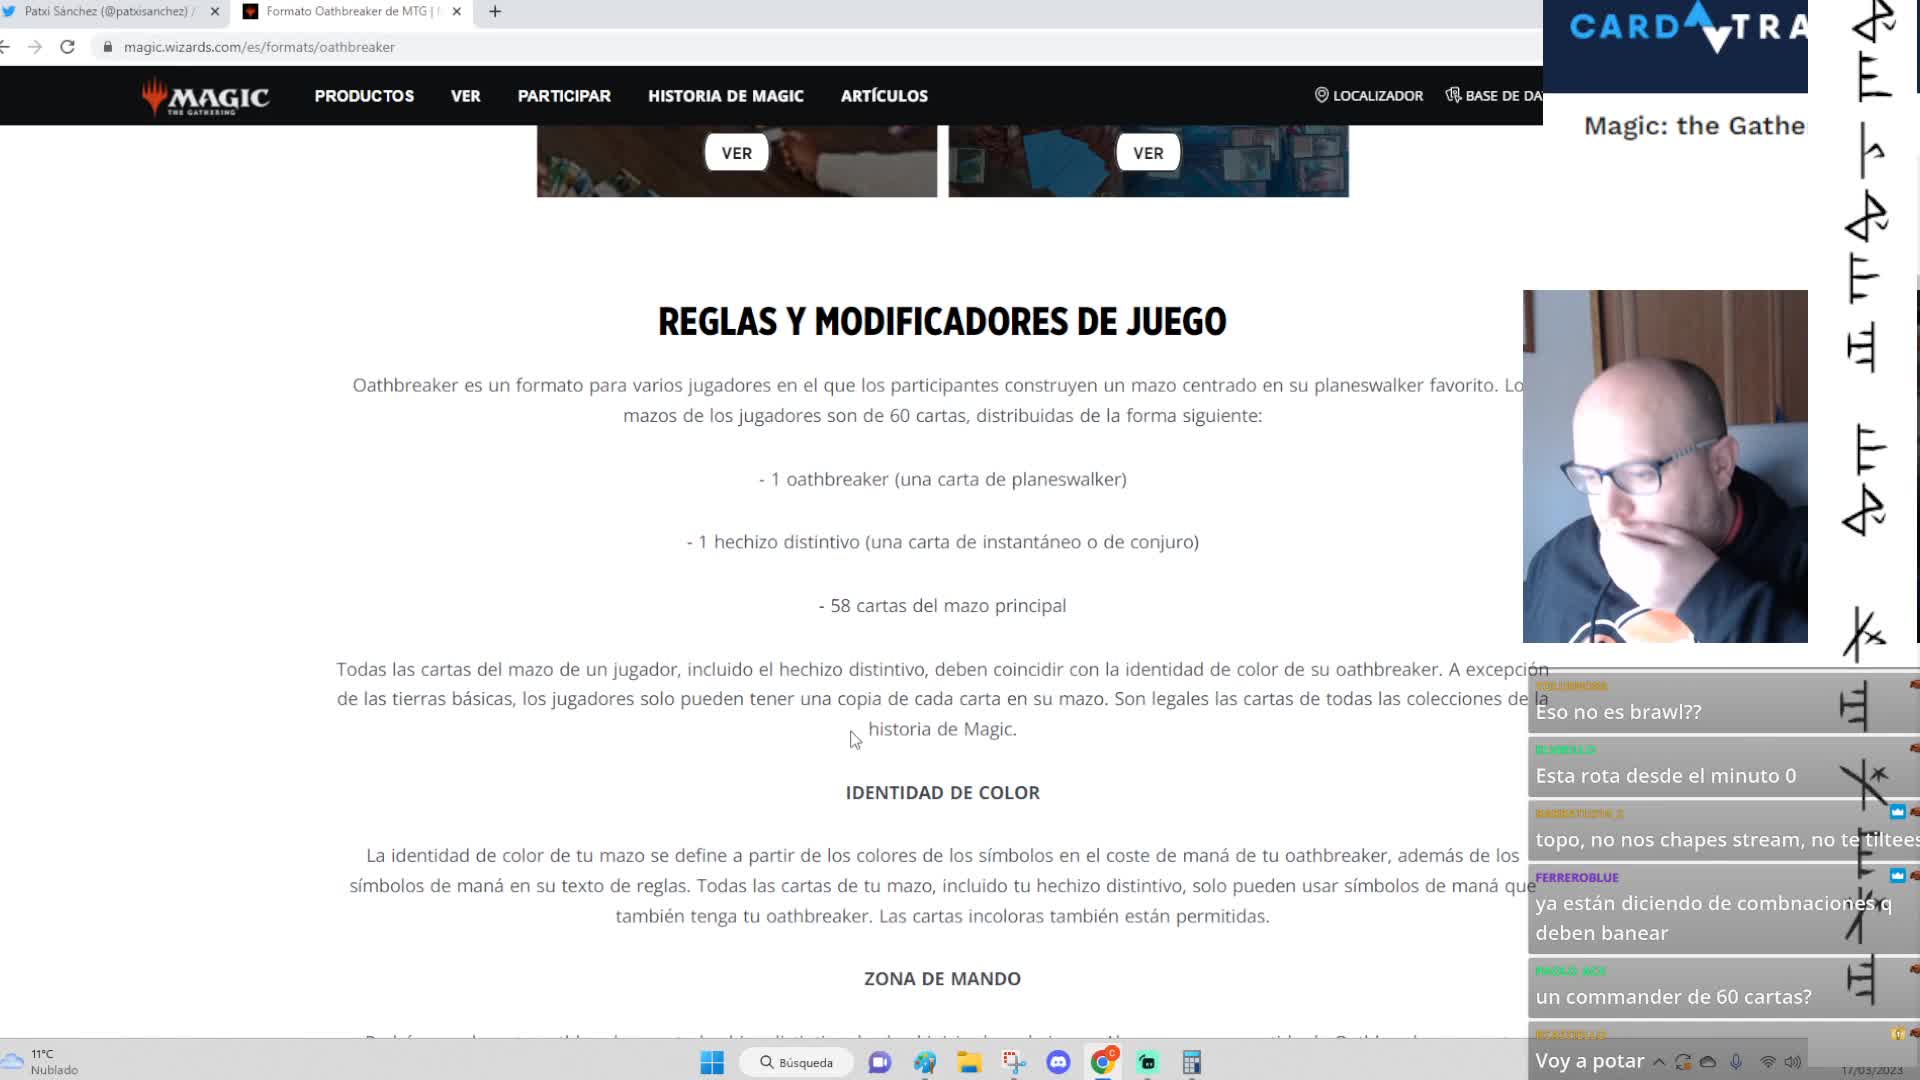This screenshot has height=1080, width=1920.
Task: Click the FERREROBLUE chat username
Action: [1576, 877]
